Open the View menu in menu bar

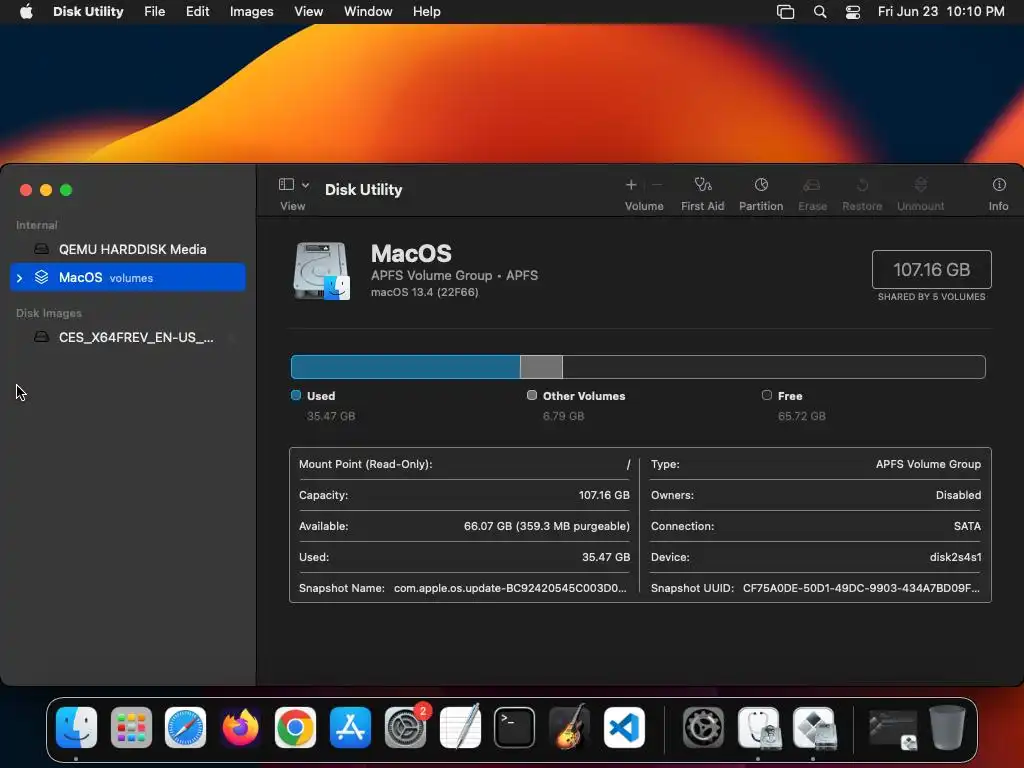coord(308,12)
